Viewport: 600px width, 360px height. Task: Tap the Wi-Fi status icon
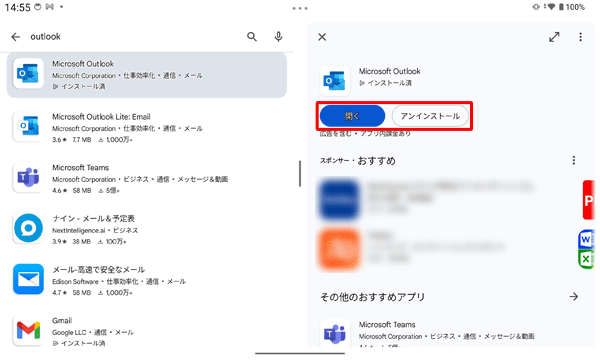[551, 7]
